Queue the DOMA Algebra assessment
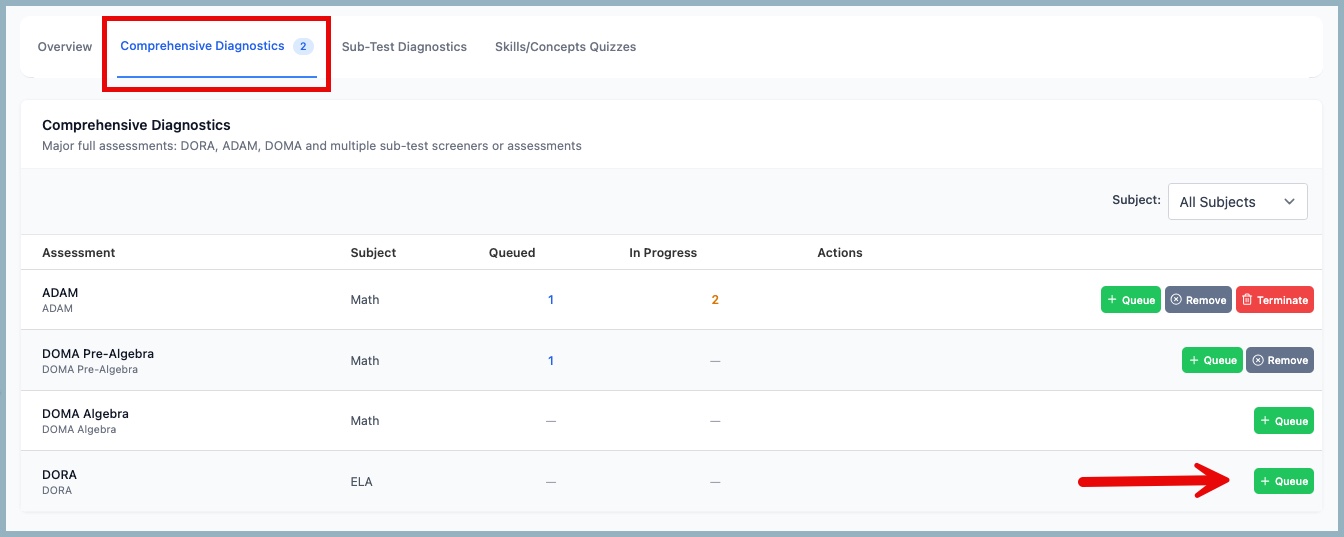This screenshot has width=1344, height=537. coord(1283,421)
